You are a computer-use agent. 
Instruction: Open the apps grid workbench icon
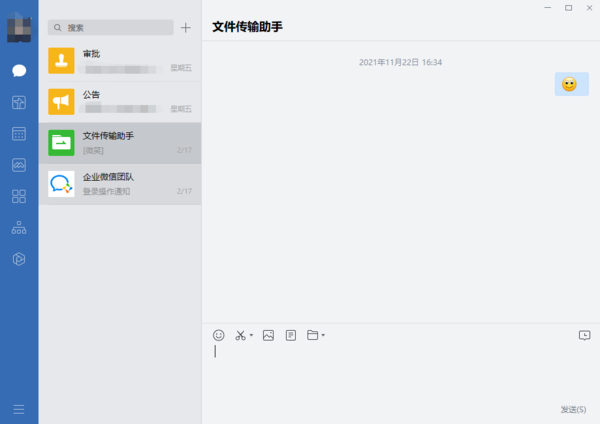(x=18, y=196)
